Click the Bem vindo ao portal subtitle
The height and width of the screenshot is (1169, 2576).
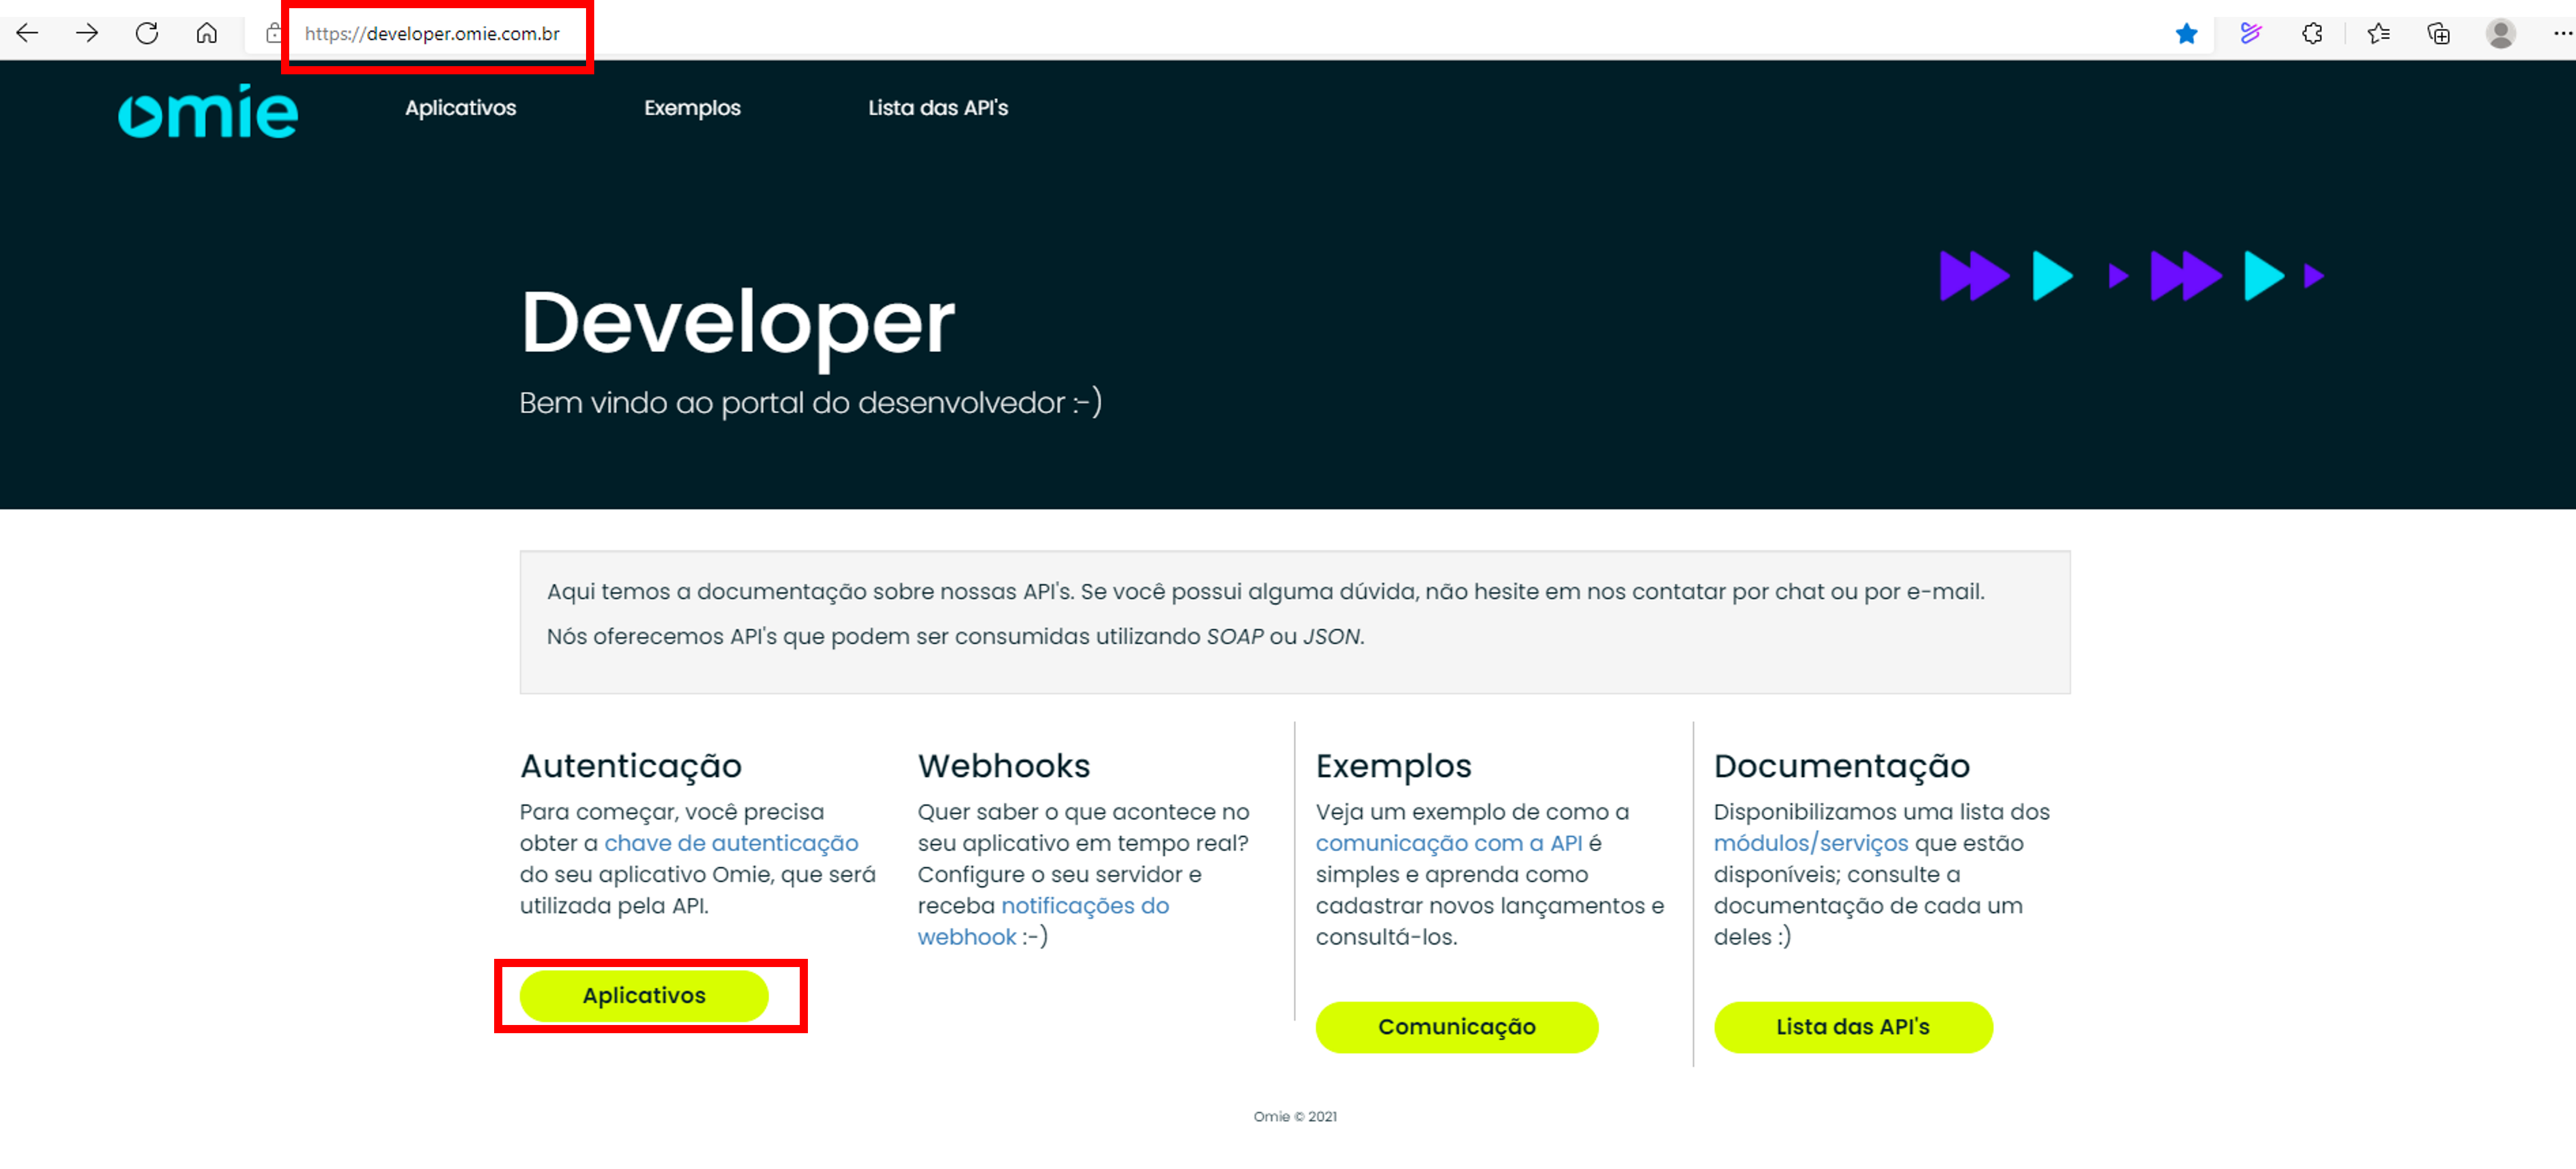(x=810, y=402)
